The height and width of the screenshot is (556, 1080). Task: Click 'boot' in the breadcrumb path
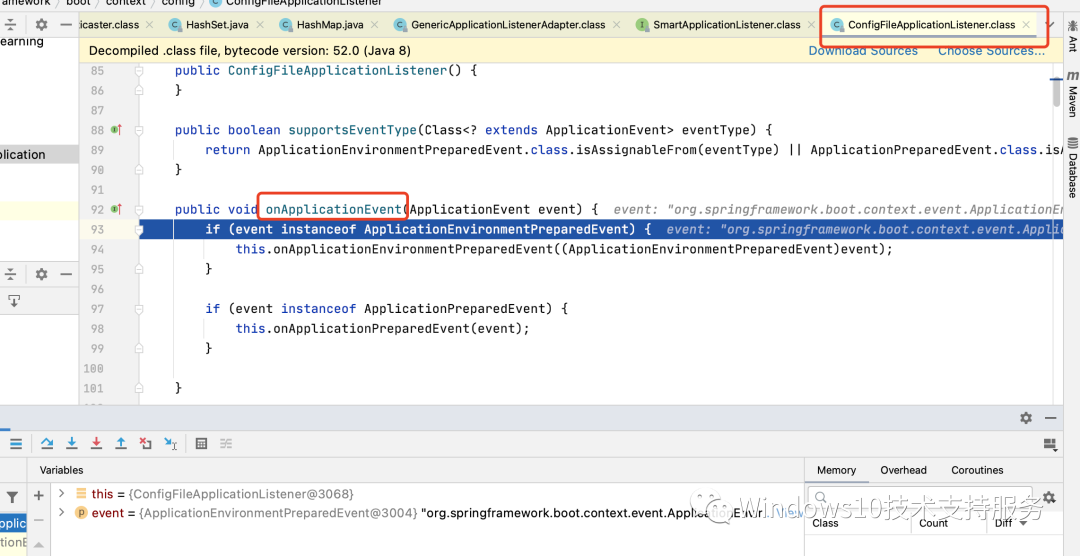click(x=78, y=3)
